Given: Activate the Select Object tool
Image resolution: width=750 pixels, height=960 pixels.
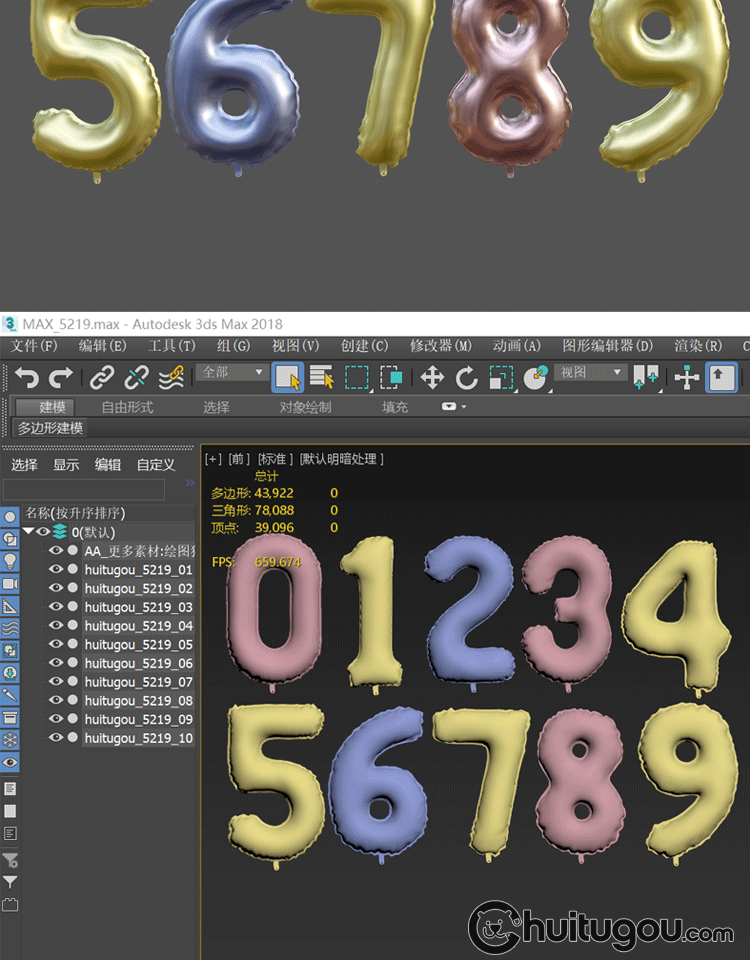Looking at the screenshot, I should (288, 377).
